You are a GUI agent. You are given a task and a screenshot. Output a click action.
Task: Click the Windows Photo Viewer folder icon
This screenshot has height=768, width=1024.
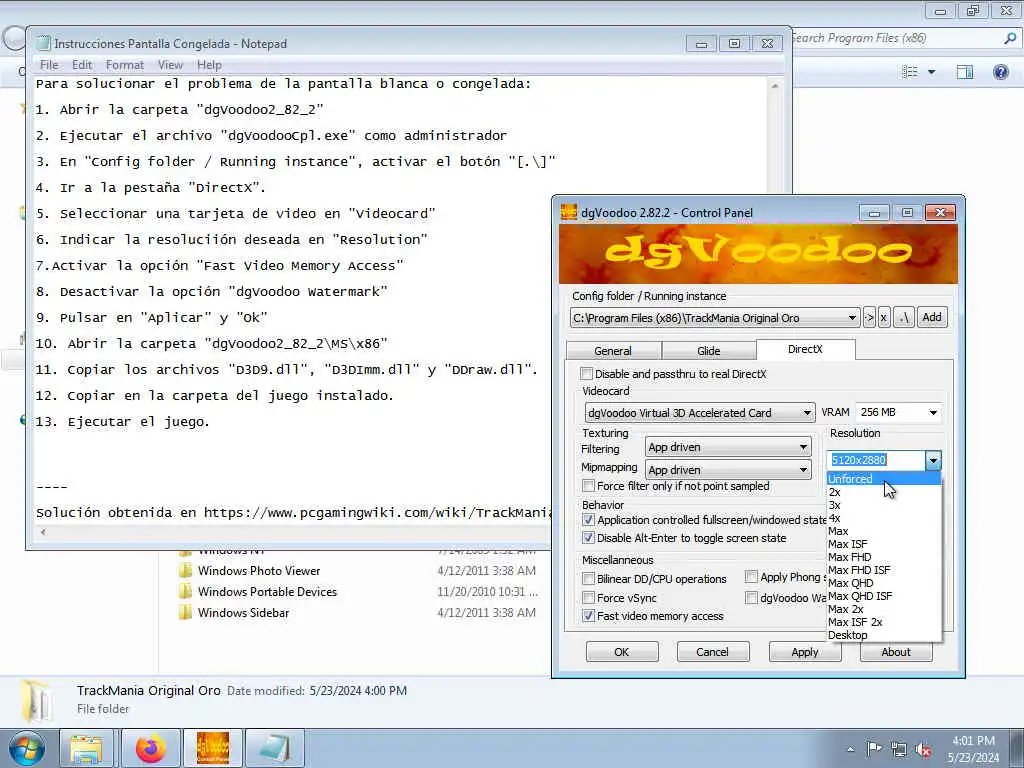coord(185,571)
